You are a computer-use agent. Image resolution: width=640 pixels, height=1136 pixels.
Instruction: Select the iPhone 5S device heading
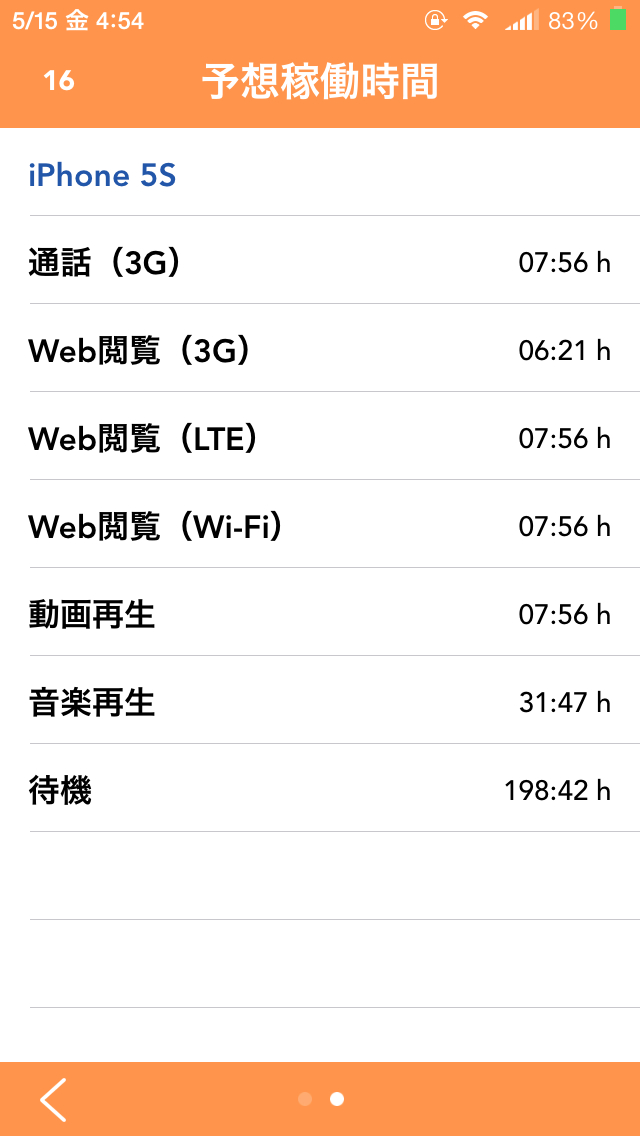pyautogui.click(x=102, y=176)
